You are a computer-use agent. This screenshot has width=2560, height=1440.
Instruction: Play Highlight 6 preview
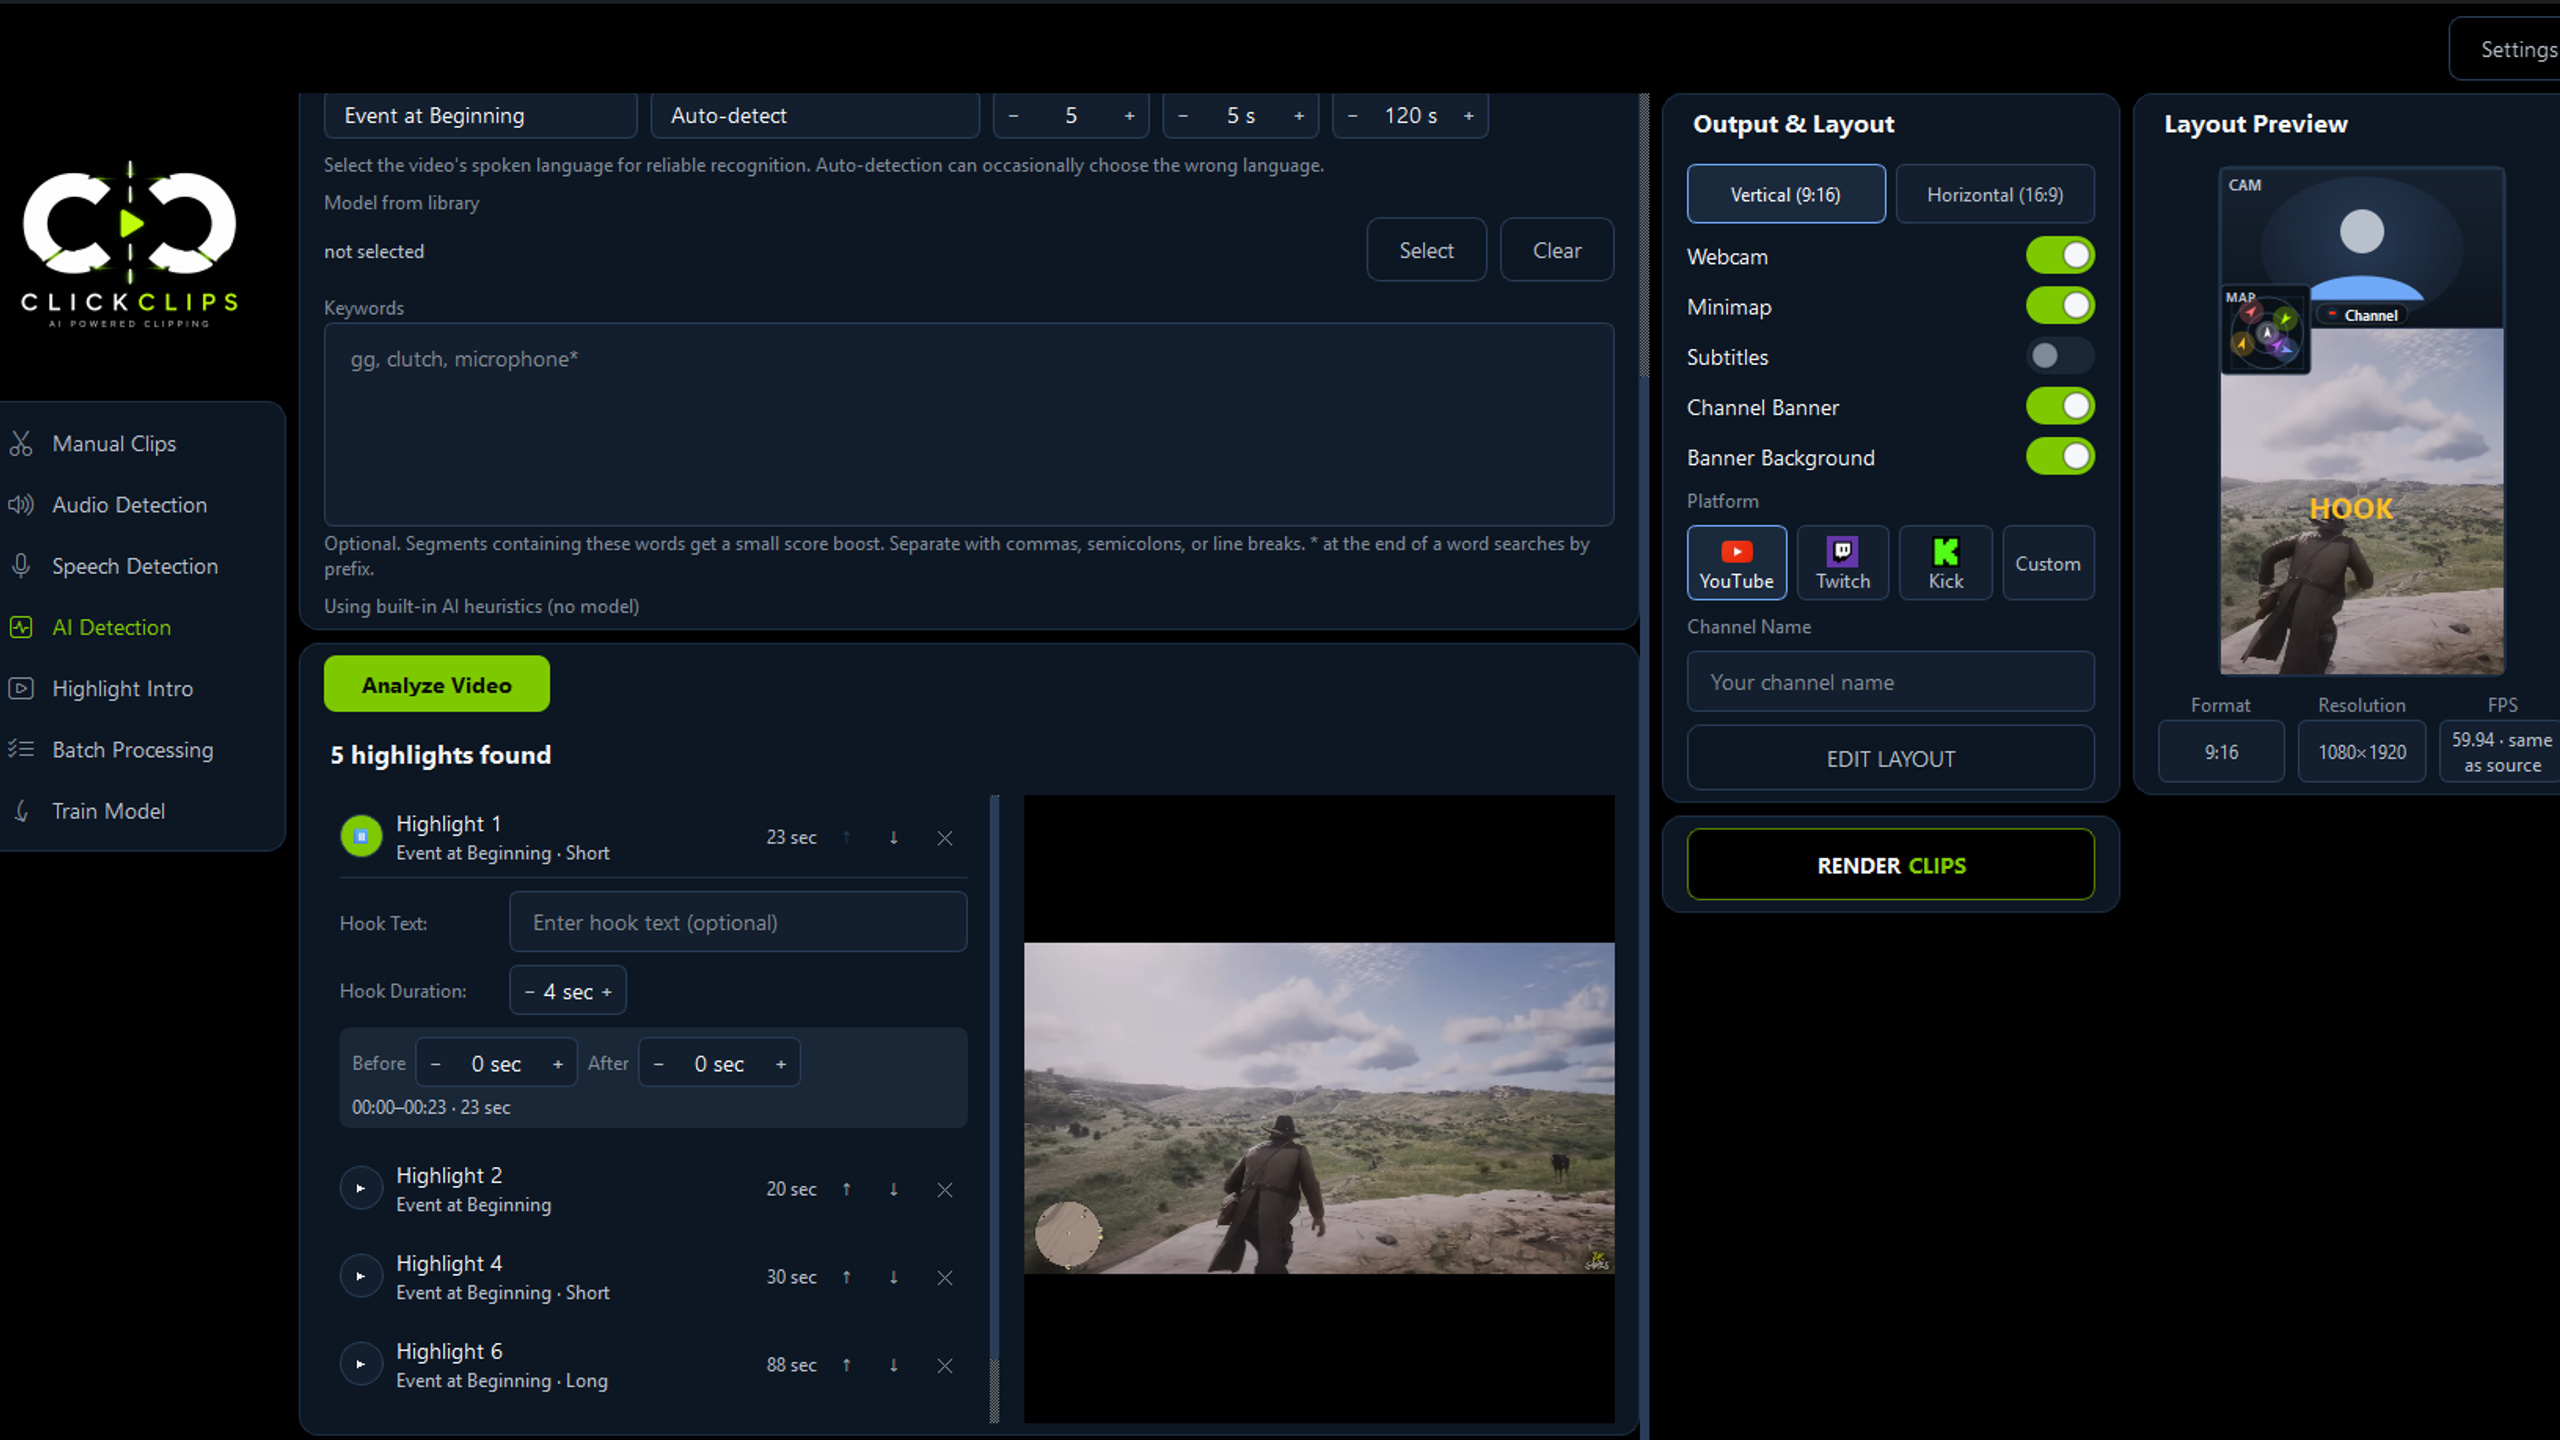tap(361, 1364)
